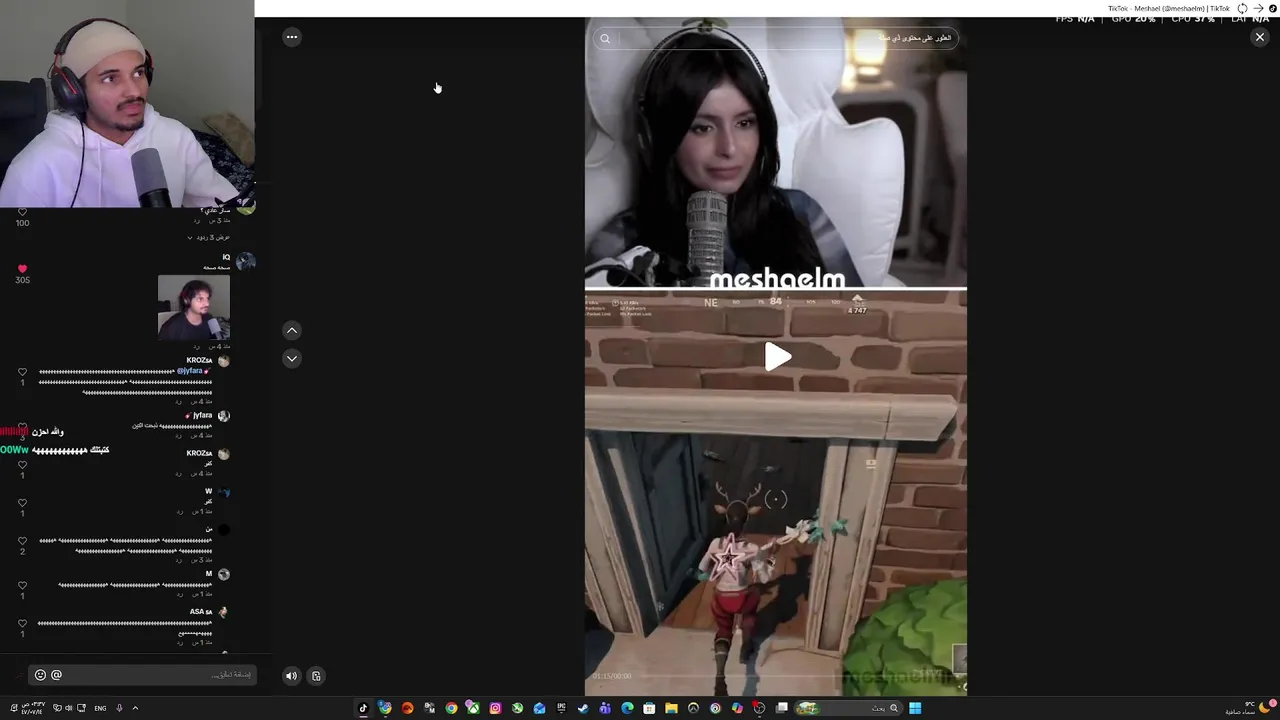Like the comment by ASA

22,623
